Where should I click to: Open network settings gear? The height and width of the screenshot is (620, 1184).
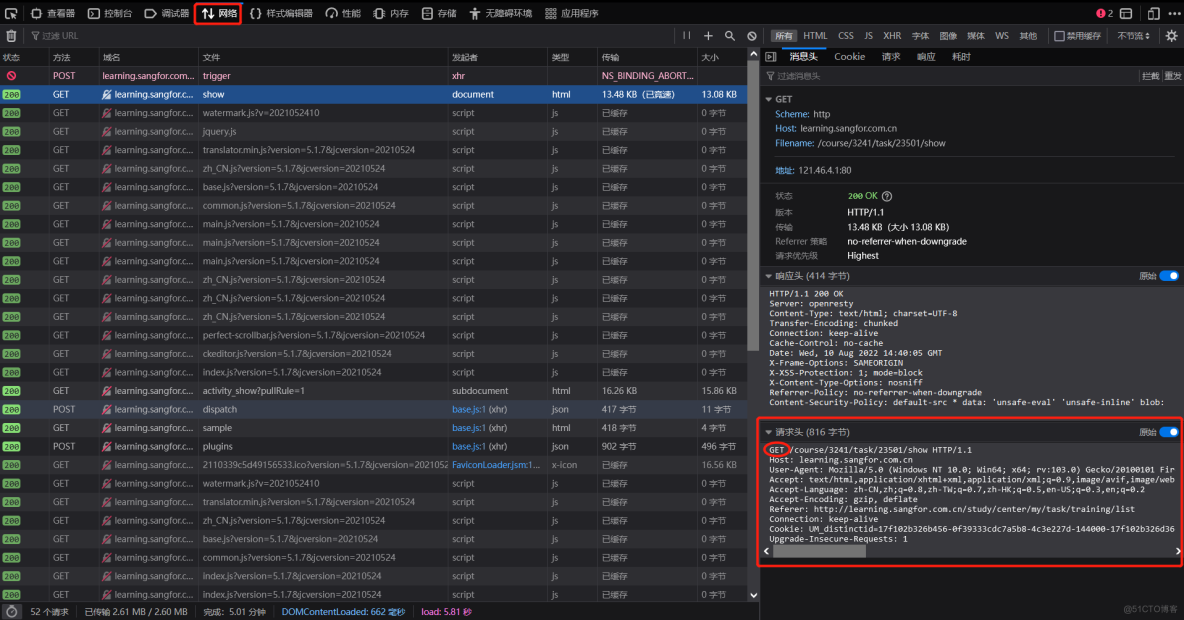pos(1171,36)
